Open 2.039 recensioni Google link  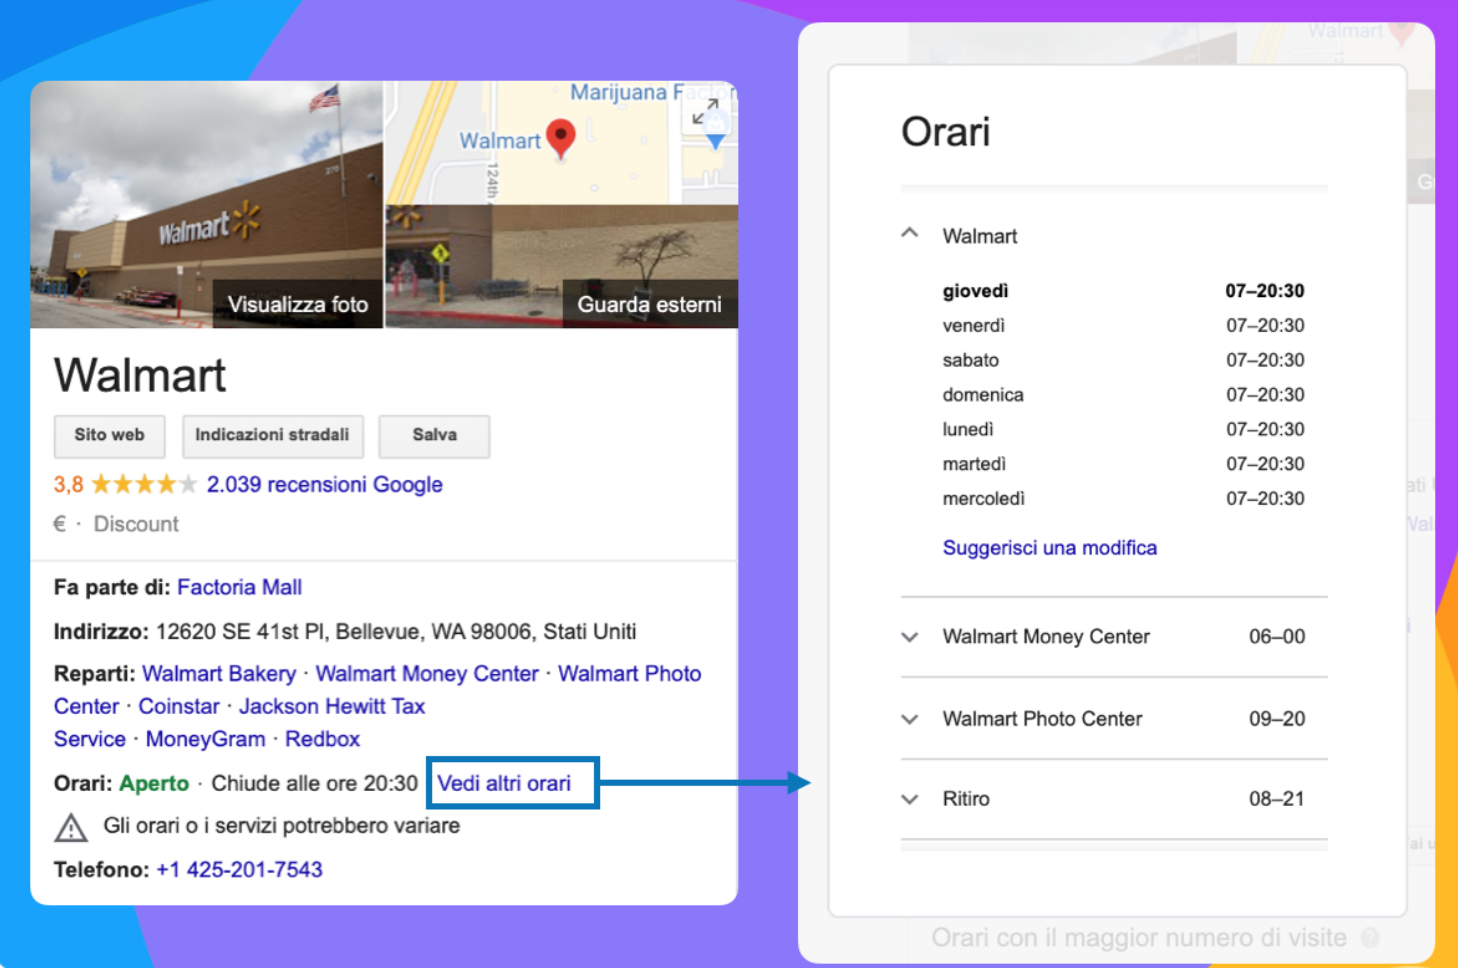click(324, 485)
